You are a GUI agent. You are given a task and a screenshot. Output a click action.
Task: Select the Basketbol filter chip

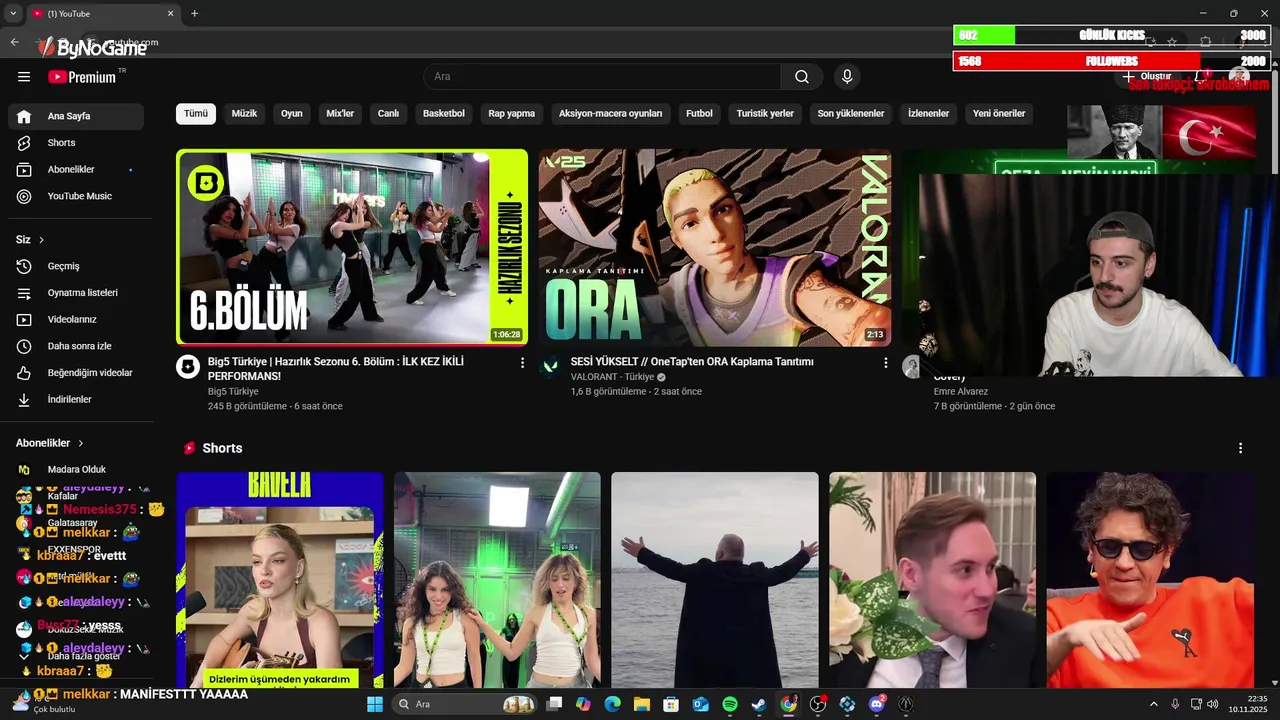[x=444, y=114]
